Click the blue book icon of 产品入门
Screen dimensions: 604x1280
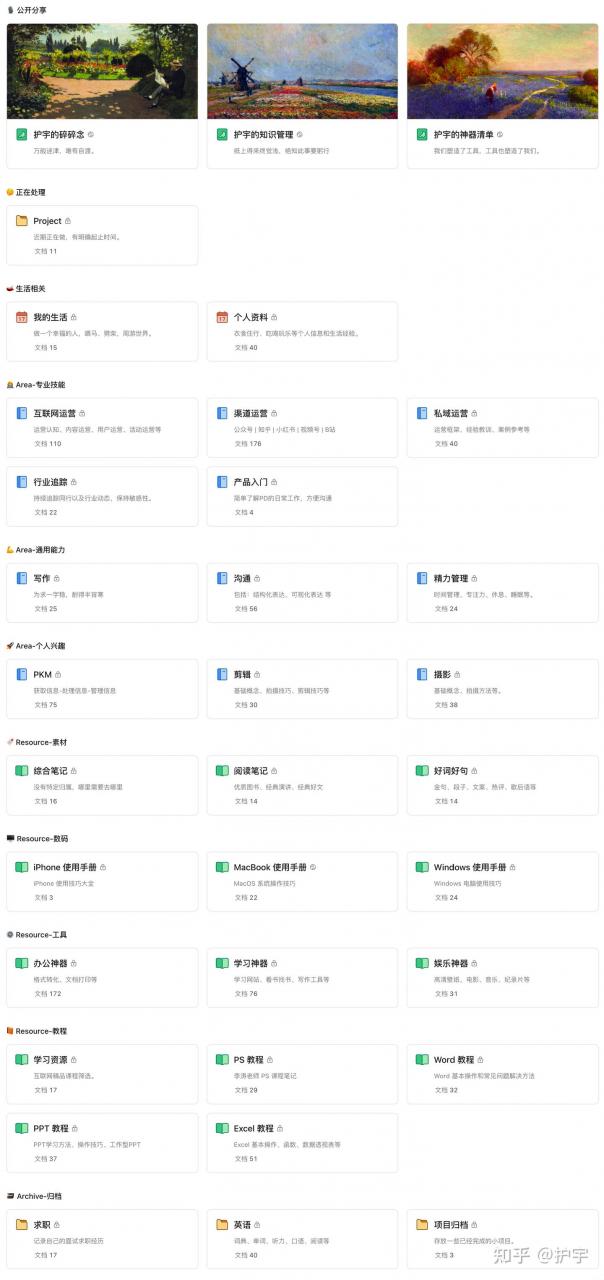[x=222, y=482]
